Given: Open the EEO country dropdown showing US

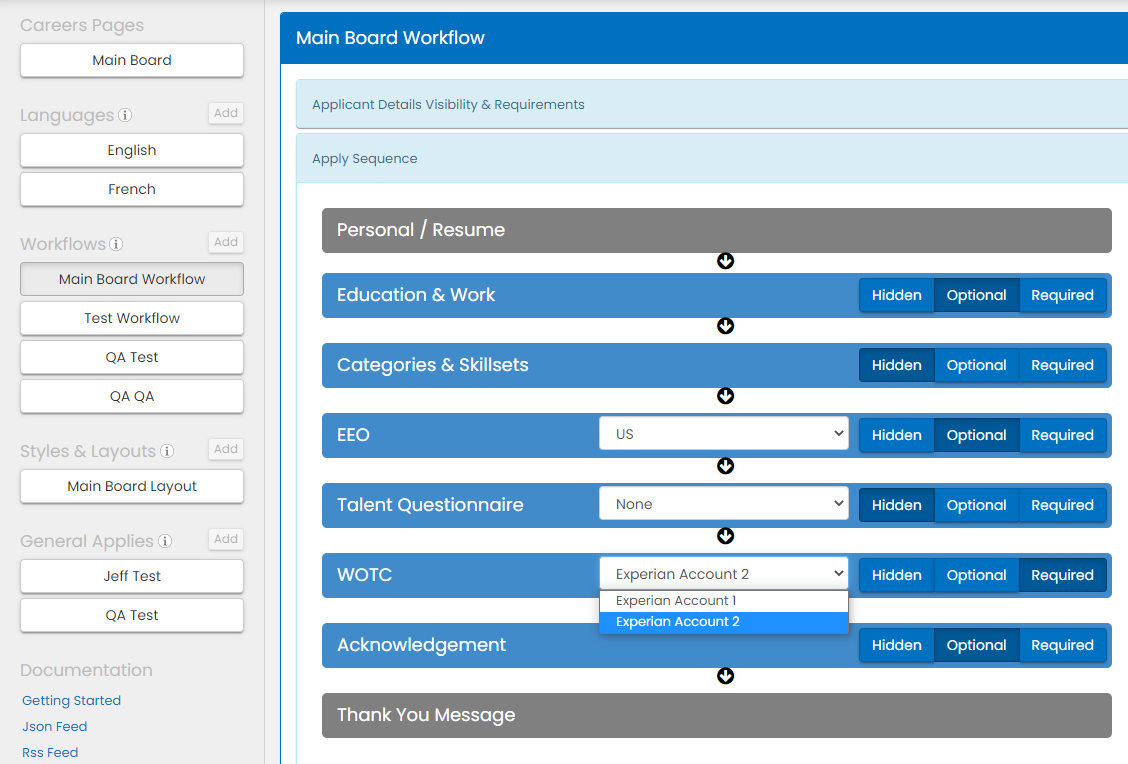Looking at the screenshot, I should click(x=723, y=432).
